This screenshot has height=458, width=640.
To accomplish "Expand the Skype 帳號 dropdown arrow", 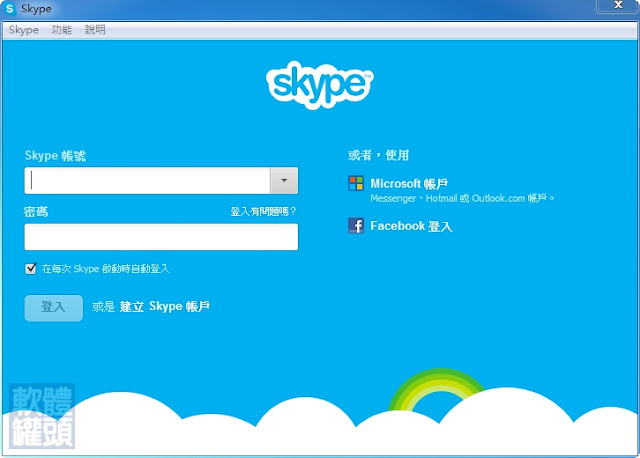I will click(x=284, y=180).
